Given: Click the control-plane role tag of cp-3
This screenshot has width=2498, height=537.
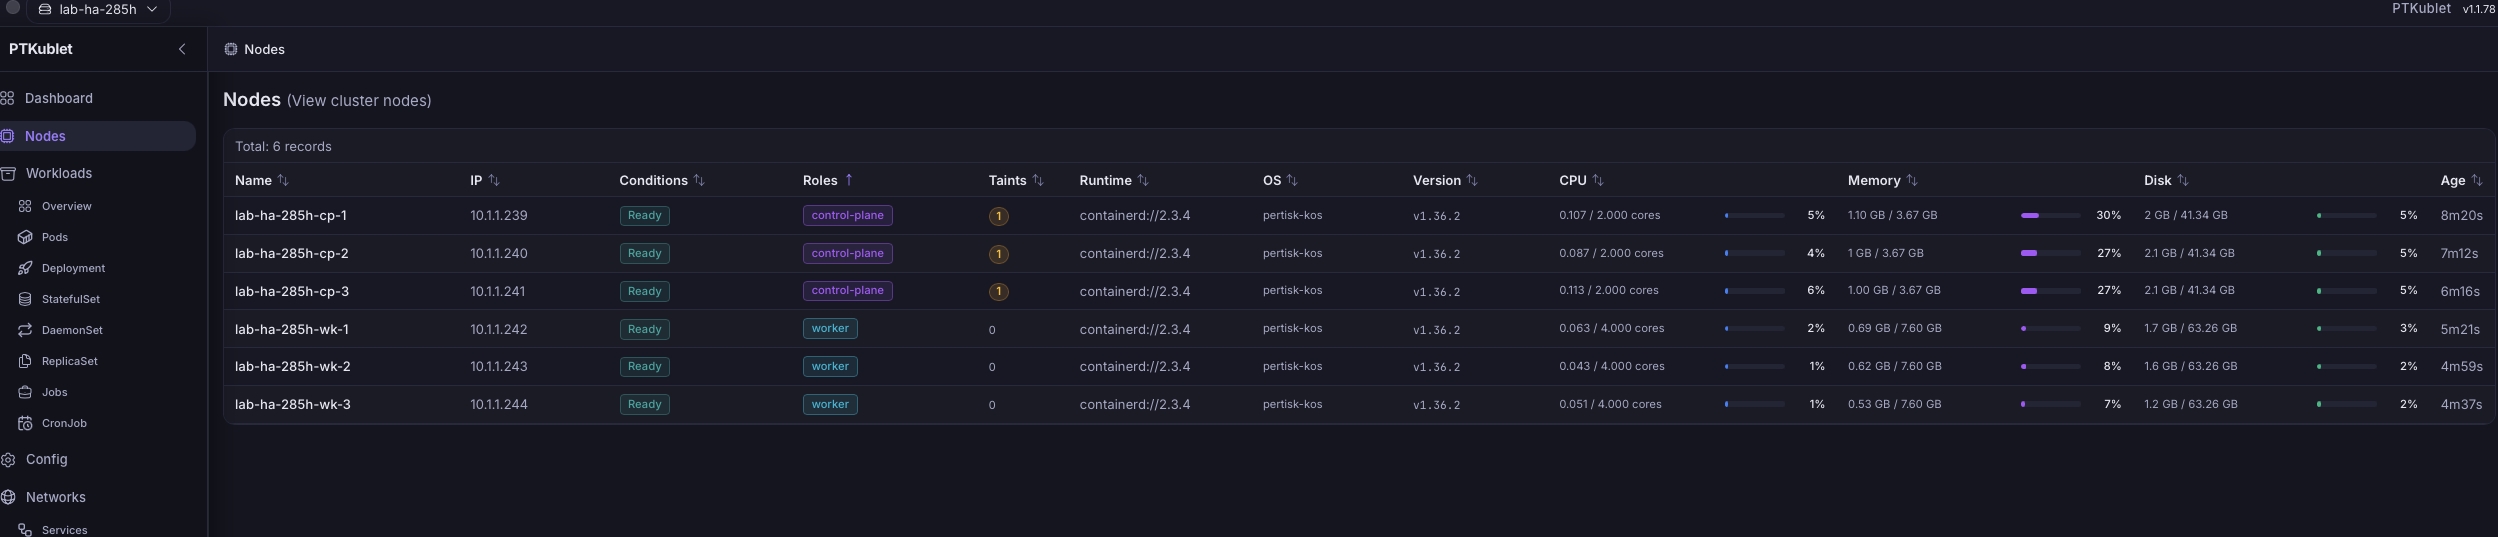Looking at the screenshot, I should (848, 291).
